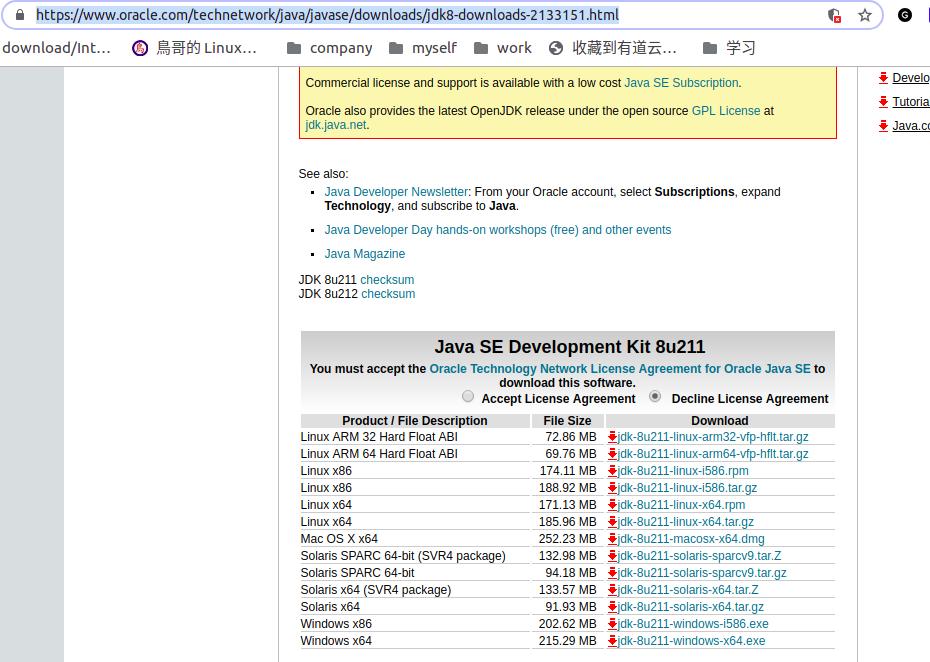Bookmark this page with the star icon

point(865,15)
